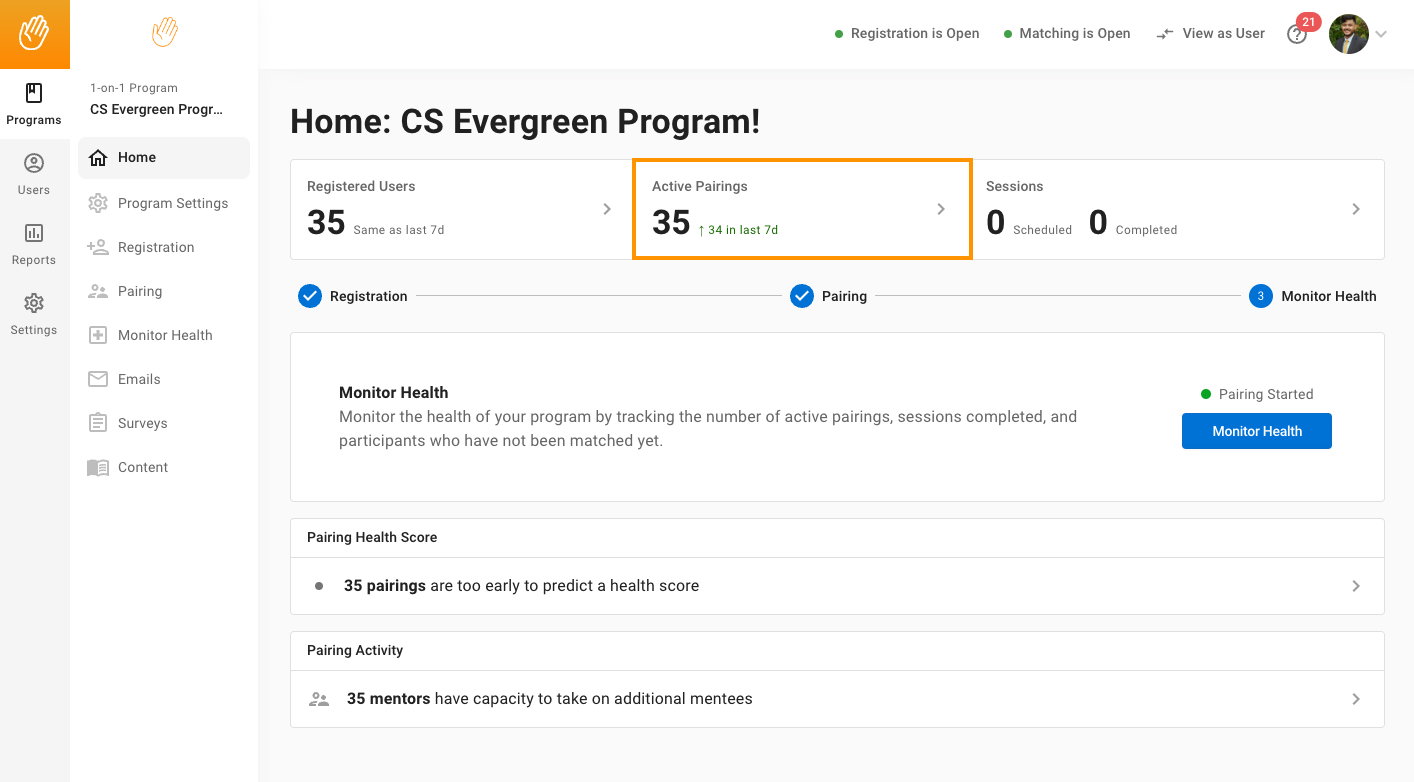Click the Pairing Started status text
Screen dimensions: 1414x782
[1266, 394]
